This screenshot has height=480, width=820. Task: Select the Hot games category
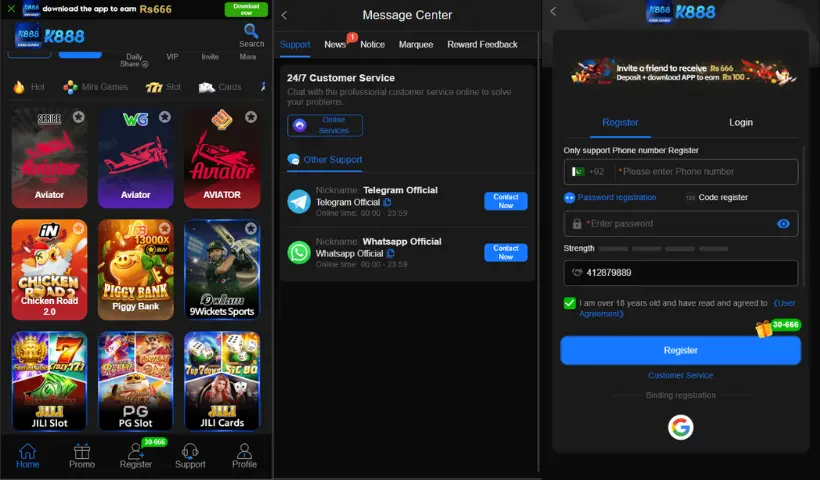point(29,87)
